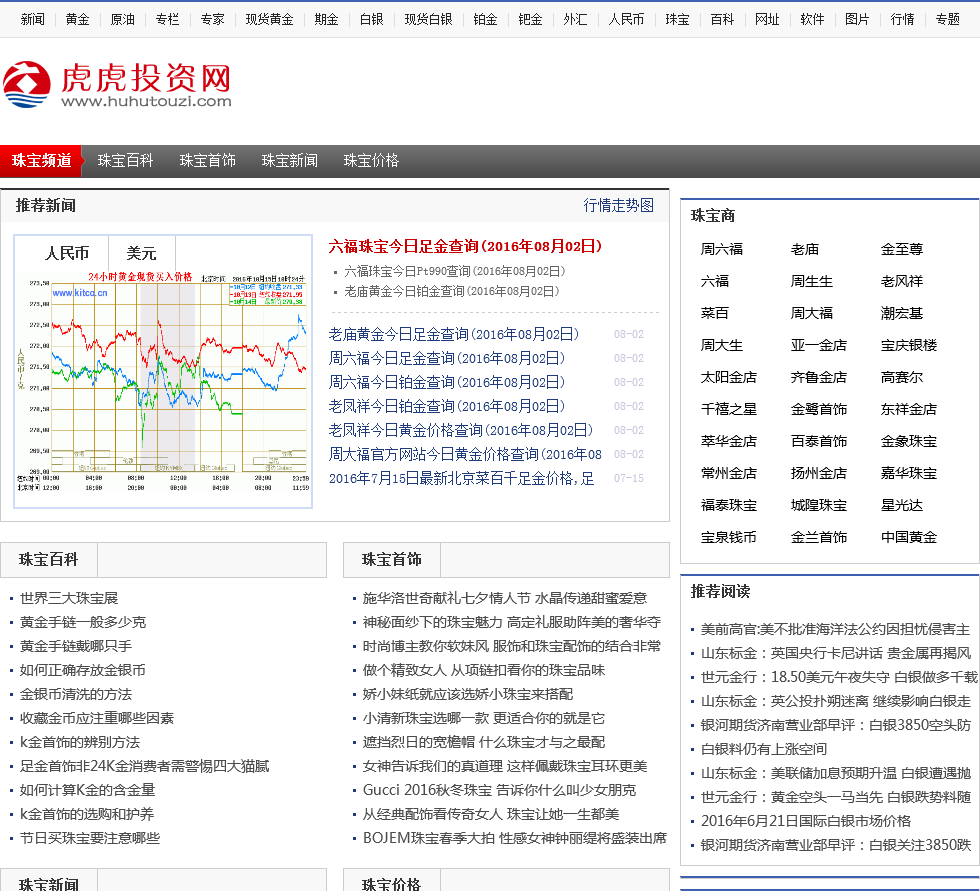Open the Gucci 2016秋冬珠宝 article

click(x=498, y=790)
